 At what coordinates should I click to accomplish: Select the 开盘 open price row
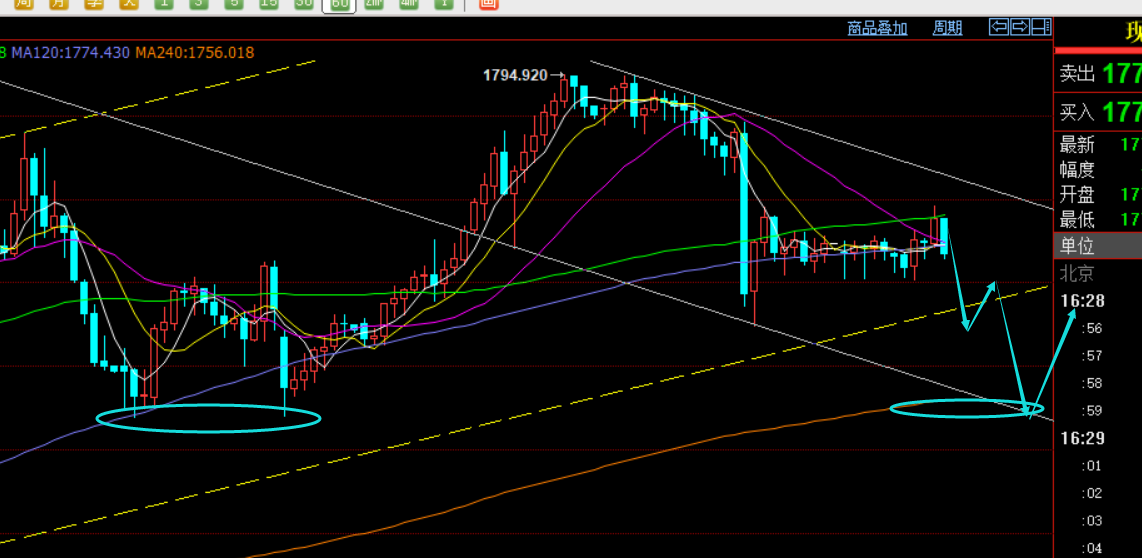coord(1098,194)
